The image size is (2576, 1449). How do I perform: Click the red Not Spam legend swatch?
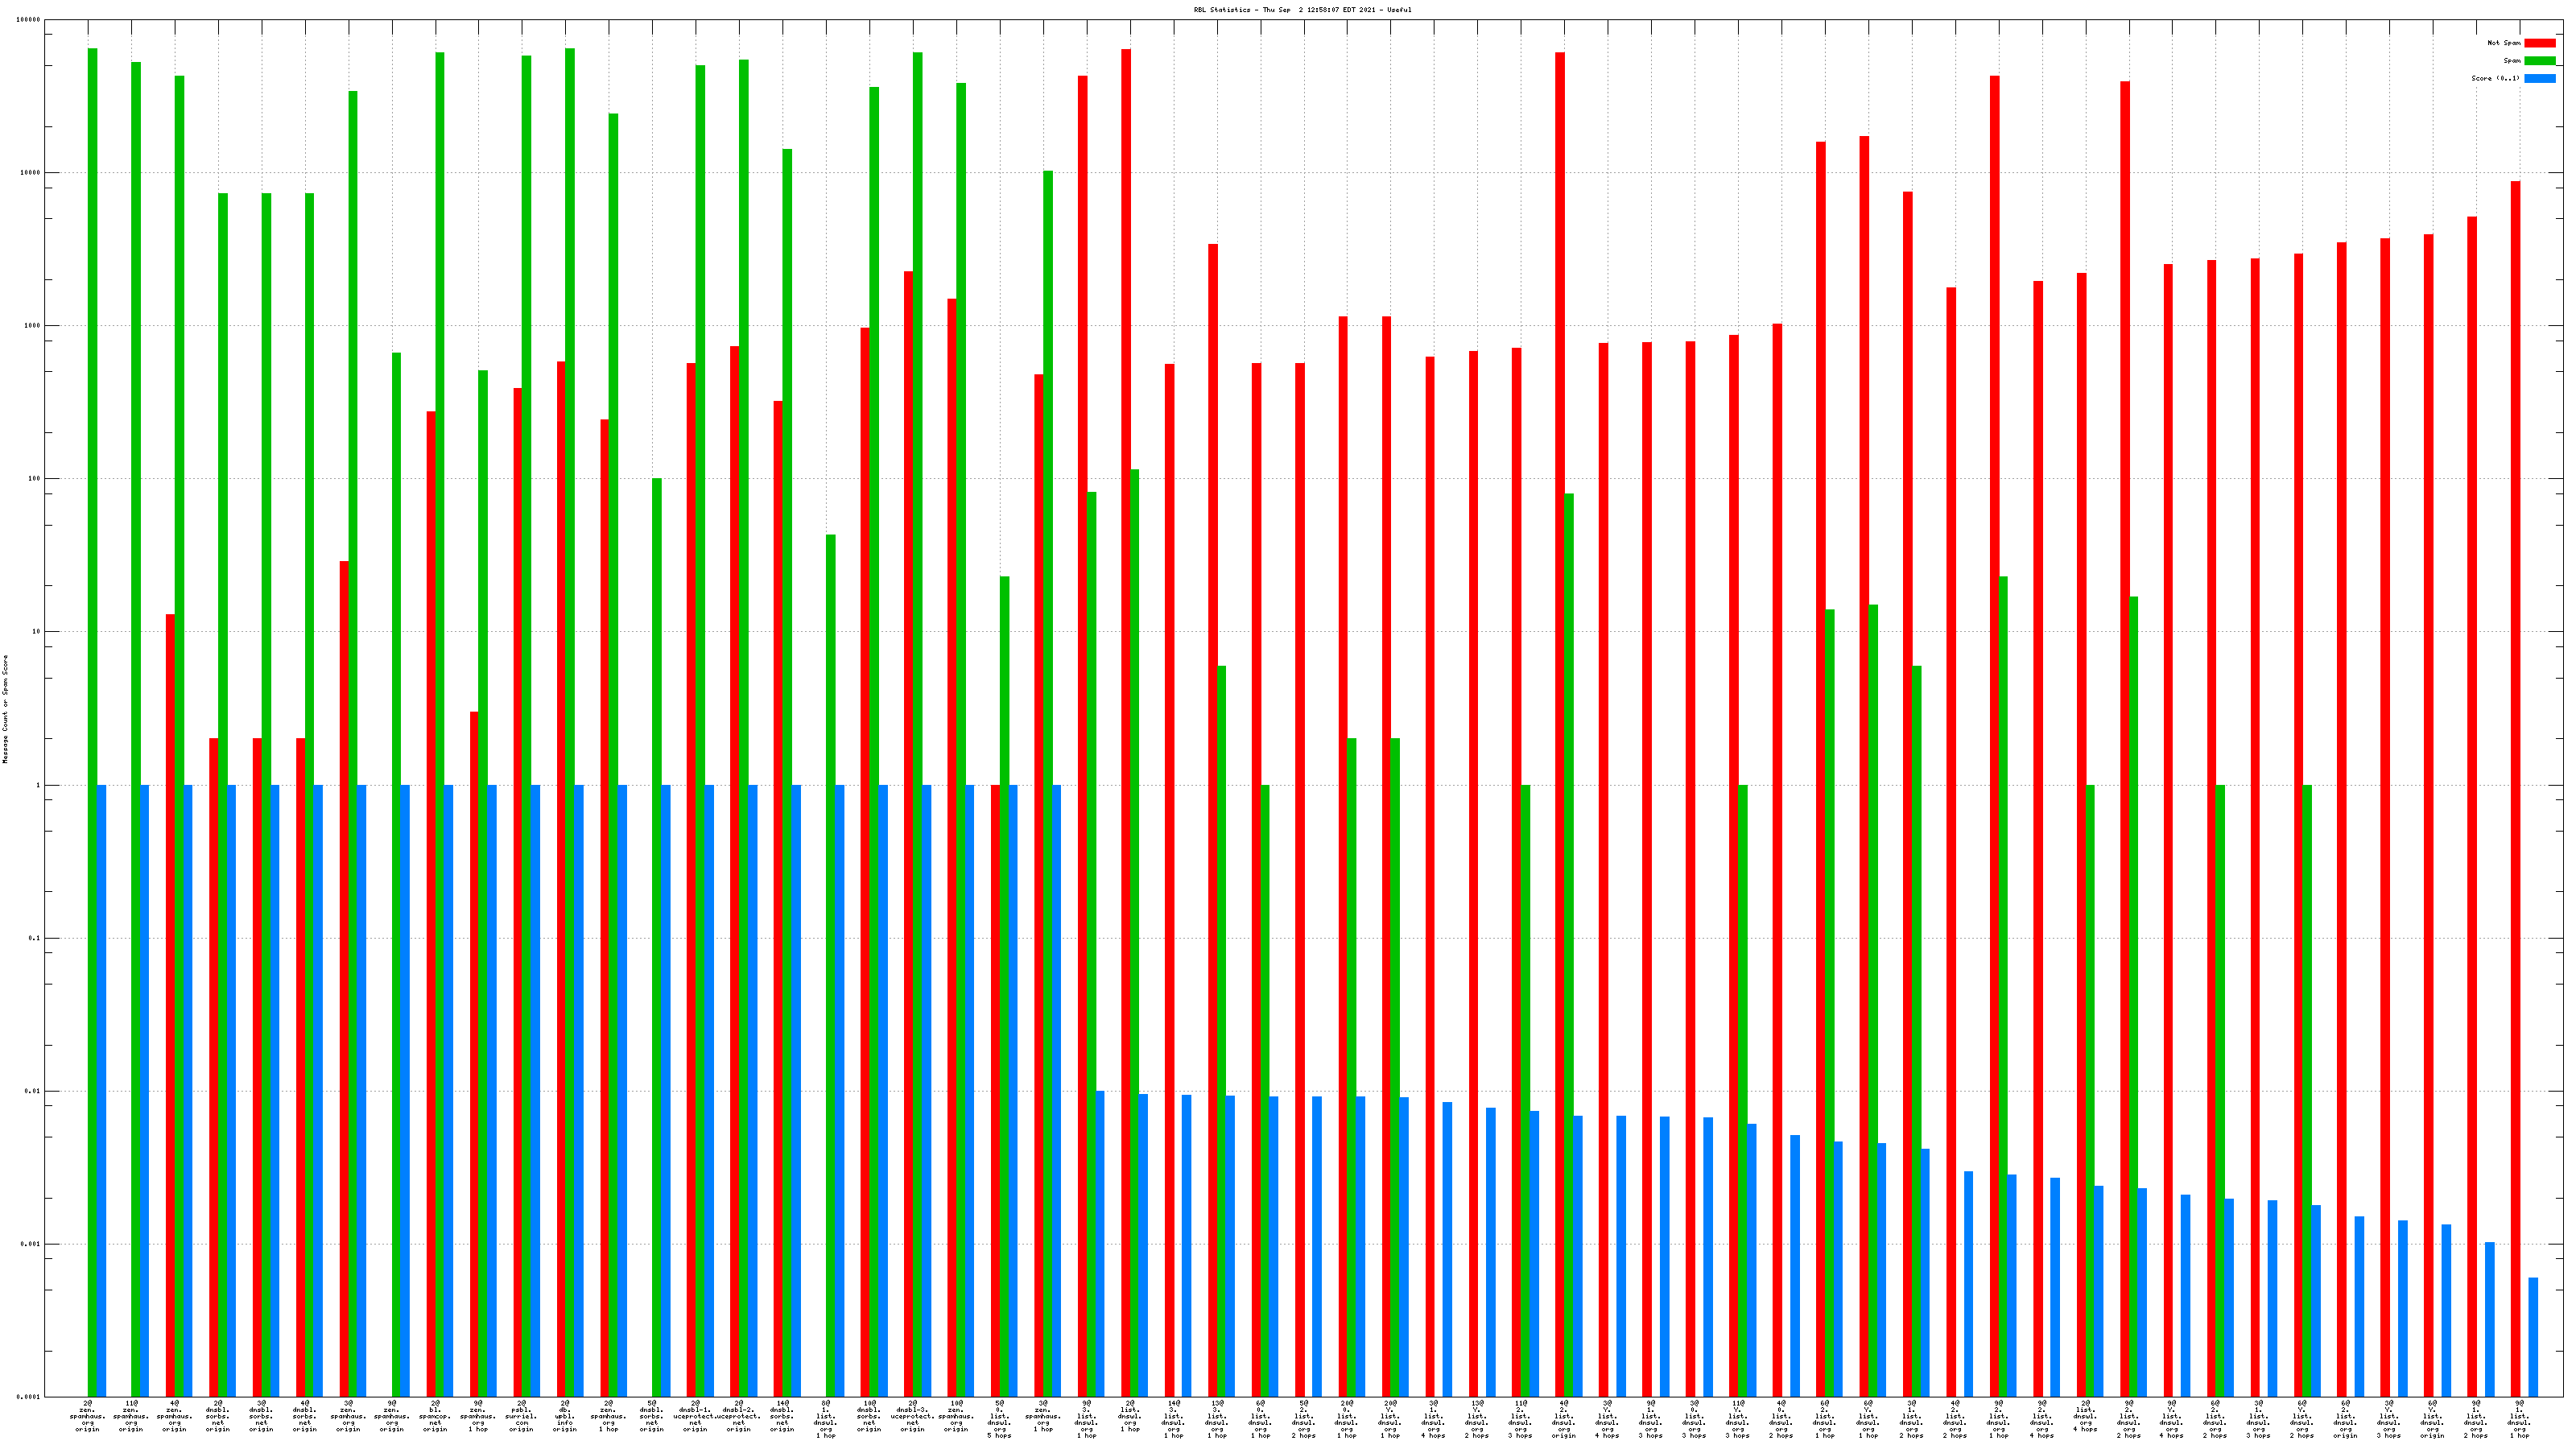[2539, 43]
